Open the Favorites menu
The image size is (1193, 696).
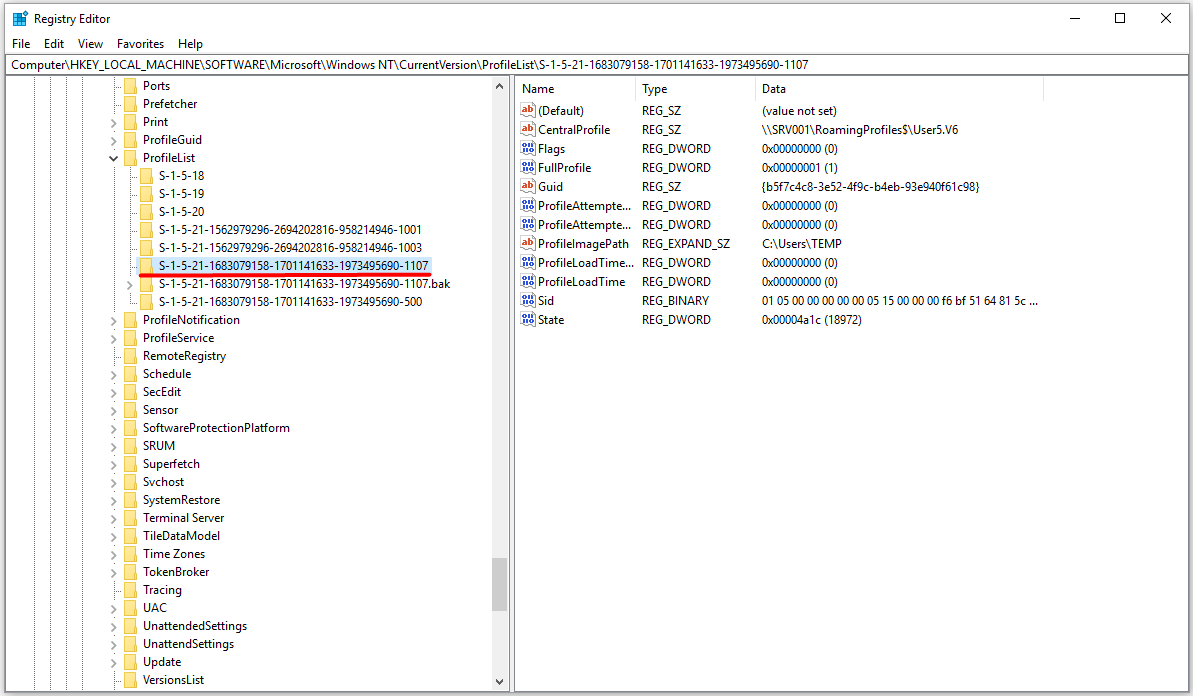pos(141,43)
